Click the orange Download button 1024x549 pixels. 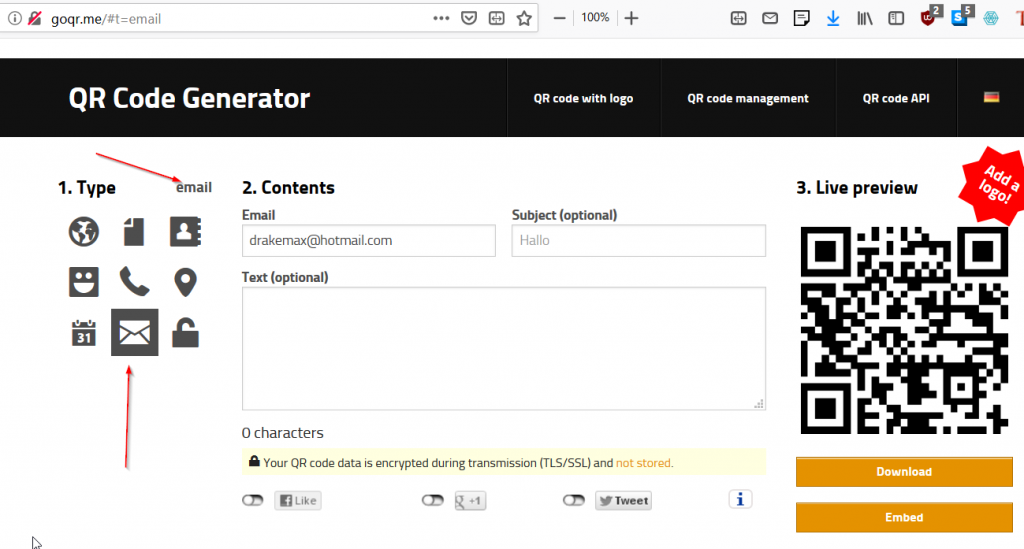pyautogui.click(x=904, y=472)
